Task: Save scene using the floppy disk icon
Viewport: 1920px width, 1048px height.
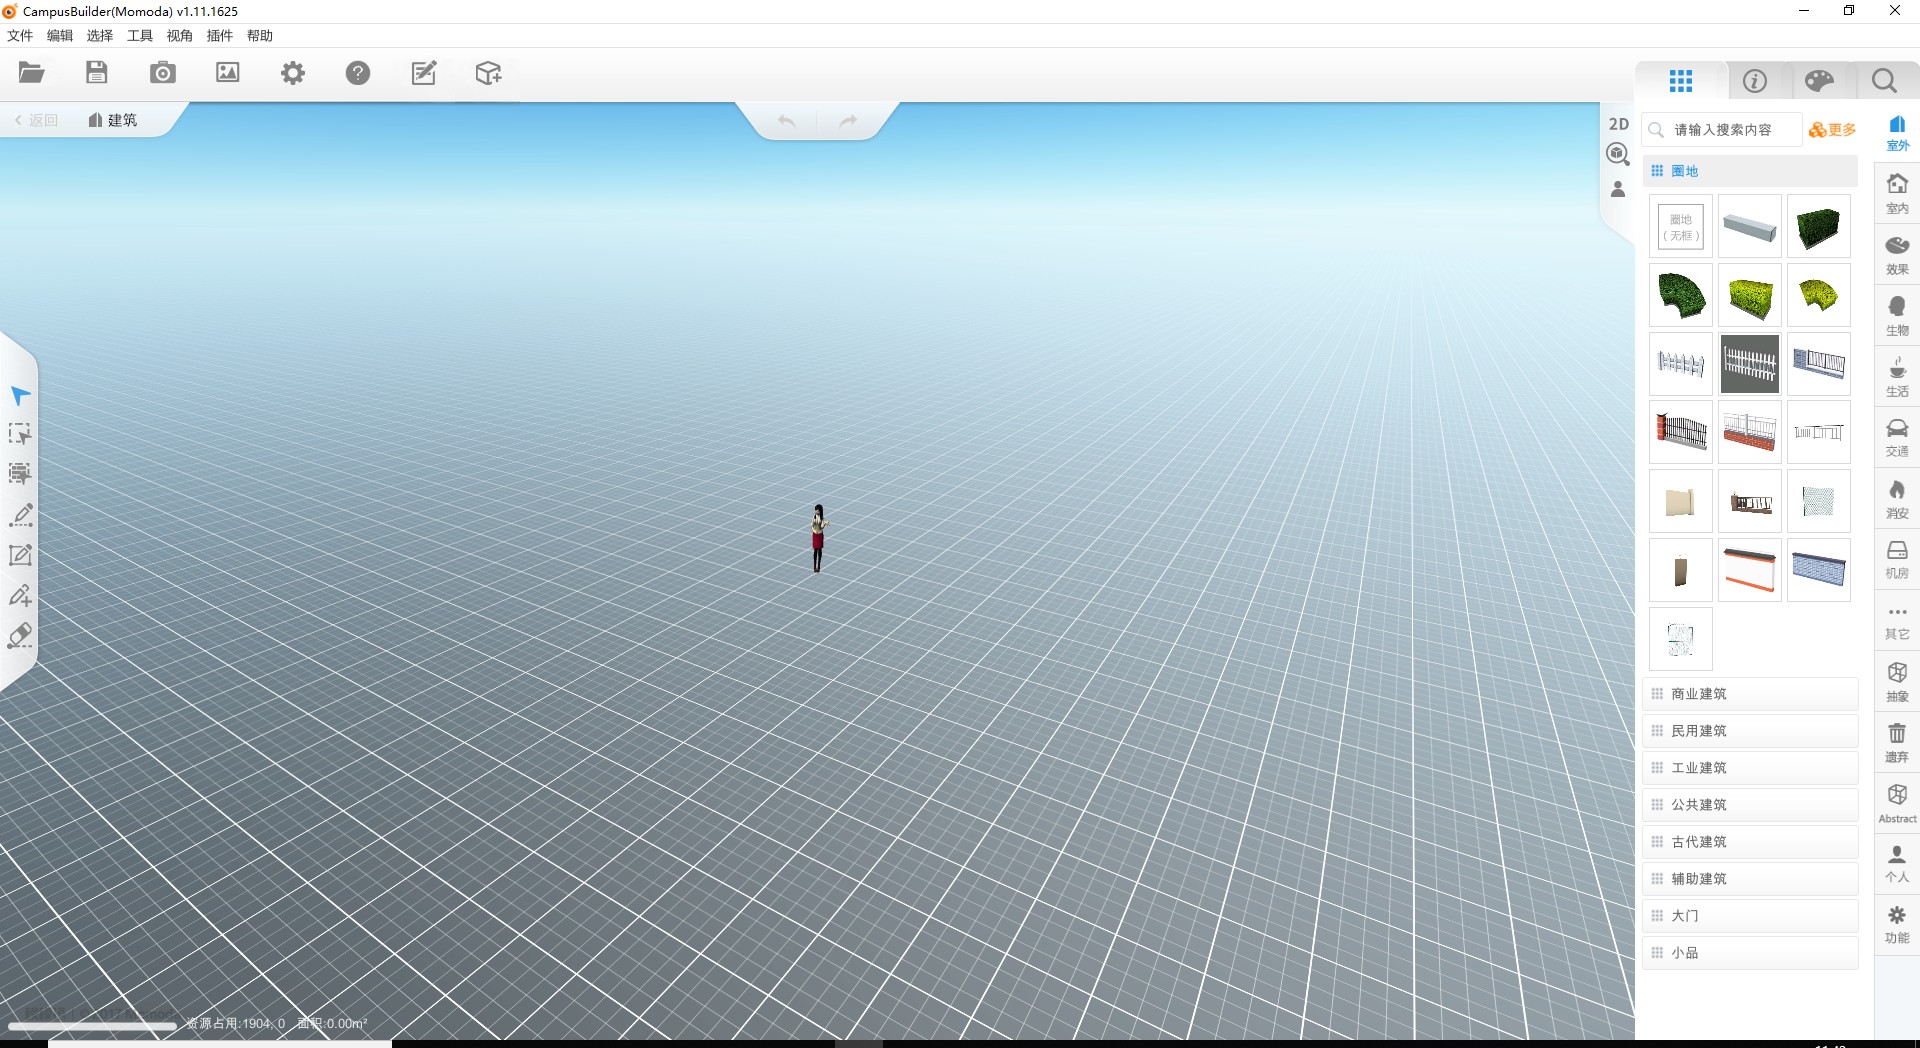Action: [97, 73]
